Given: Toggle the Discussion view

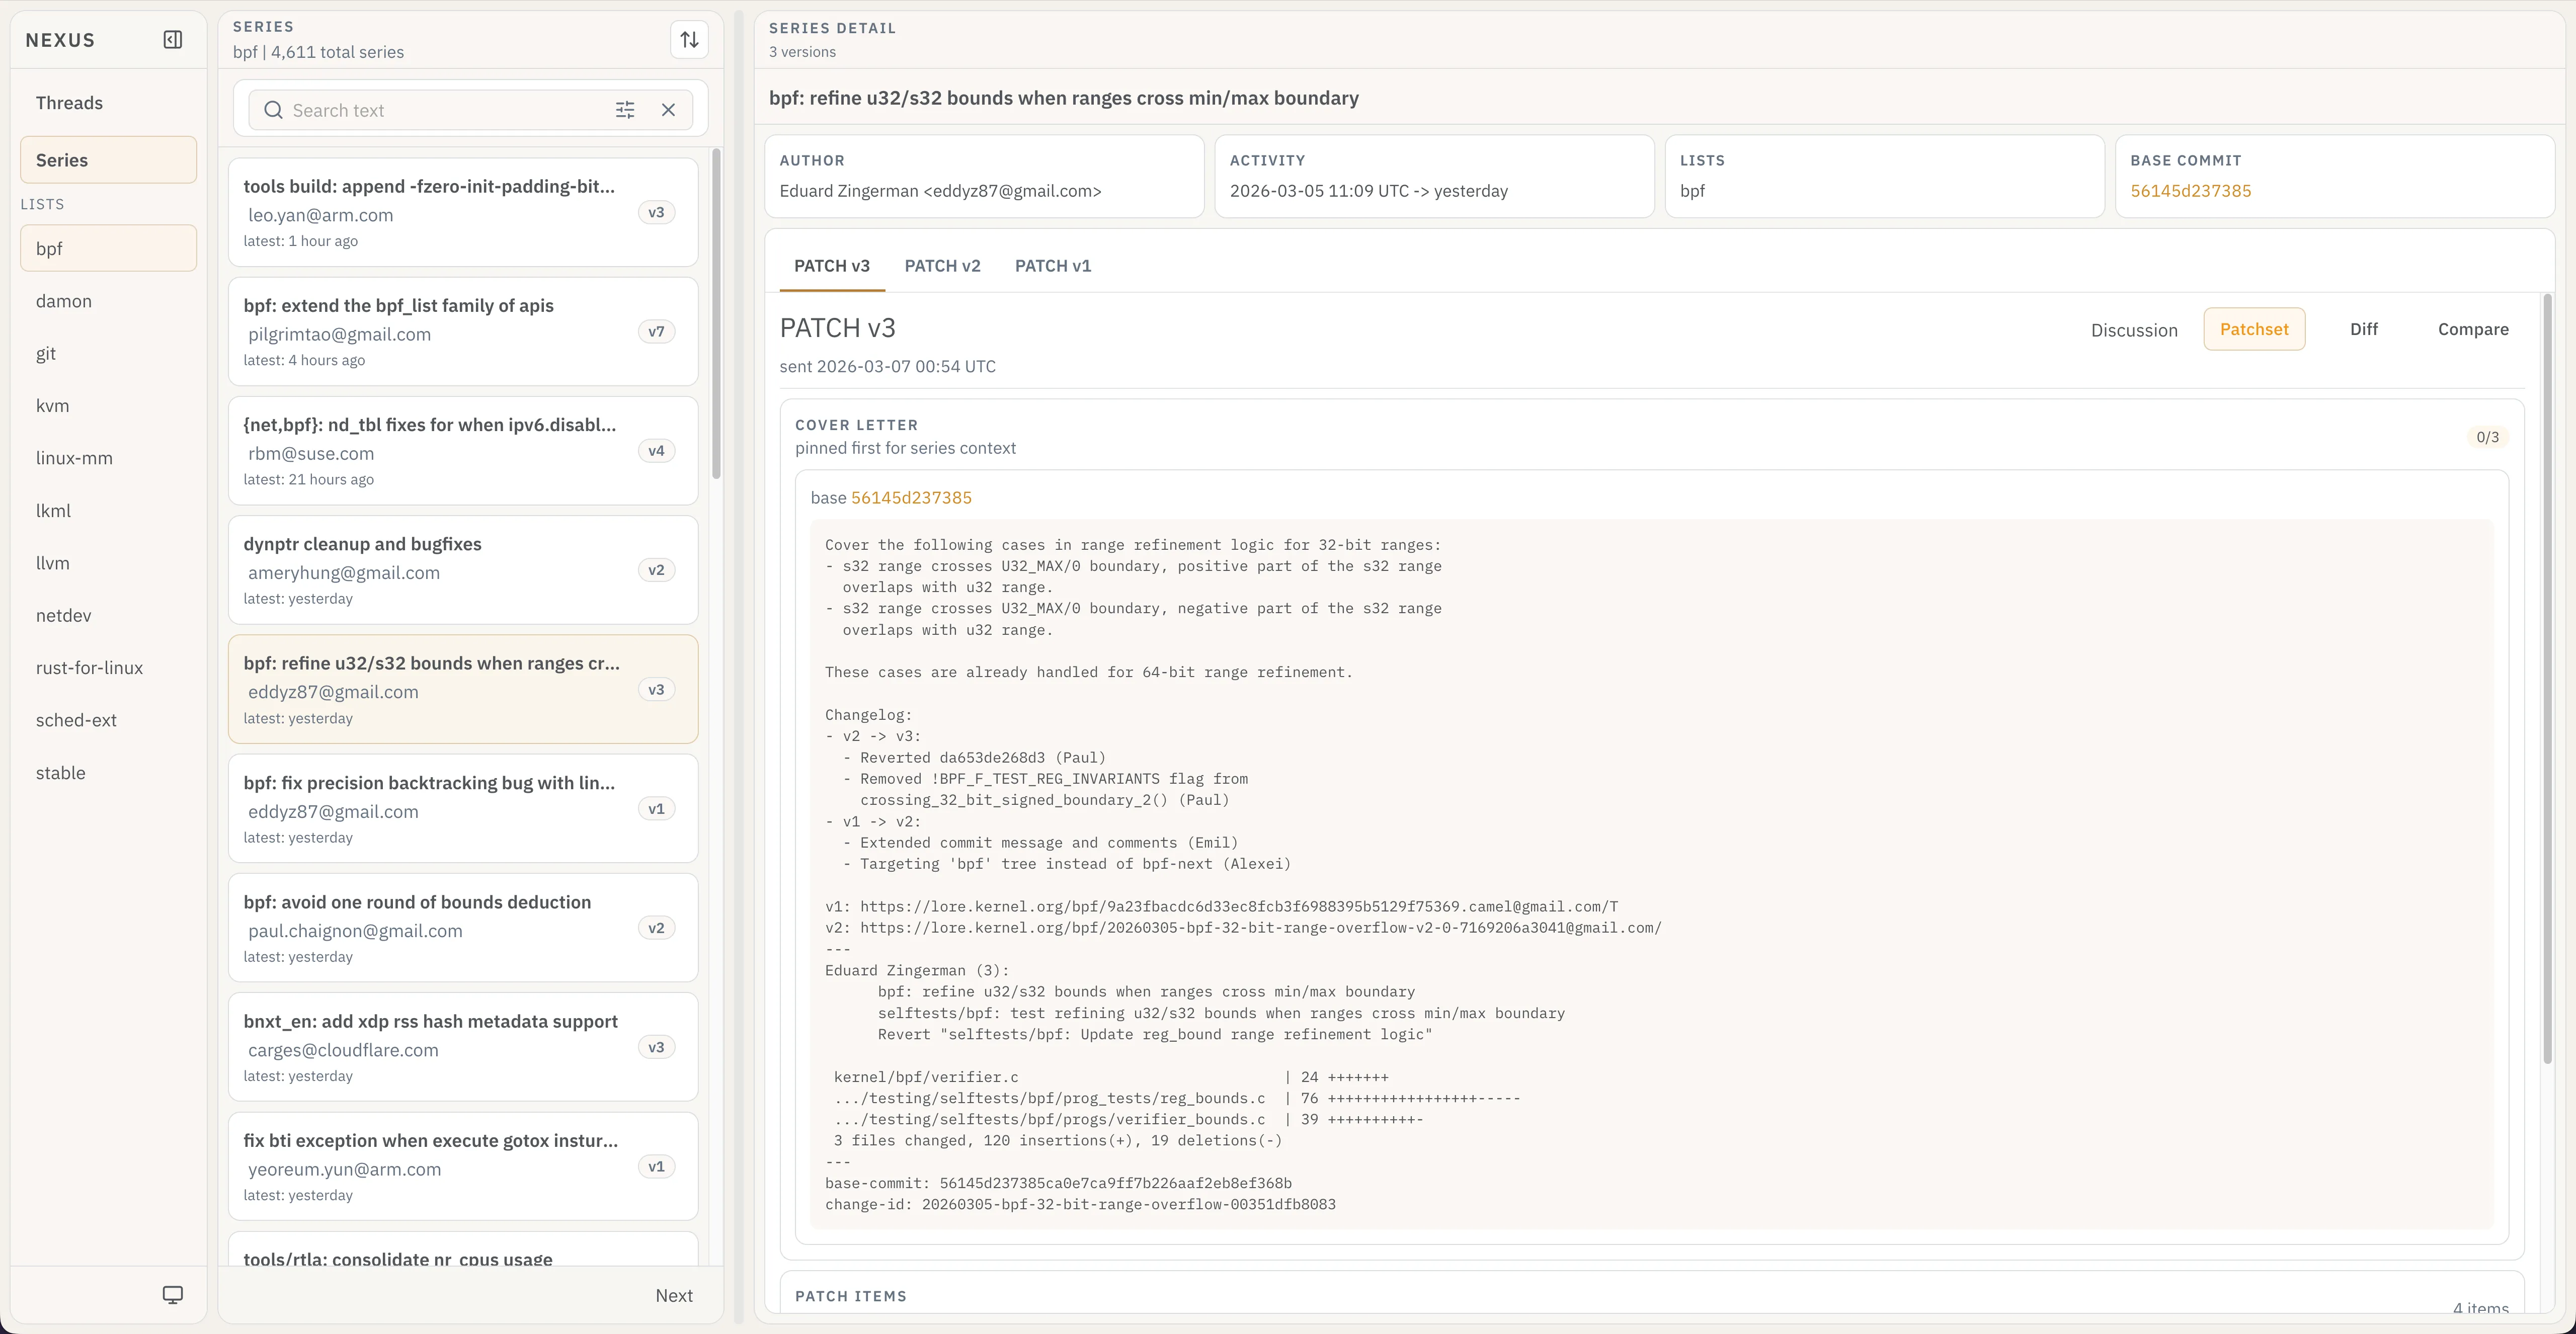Looking at the screenshot, I should pos(2133,330).
